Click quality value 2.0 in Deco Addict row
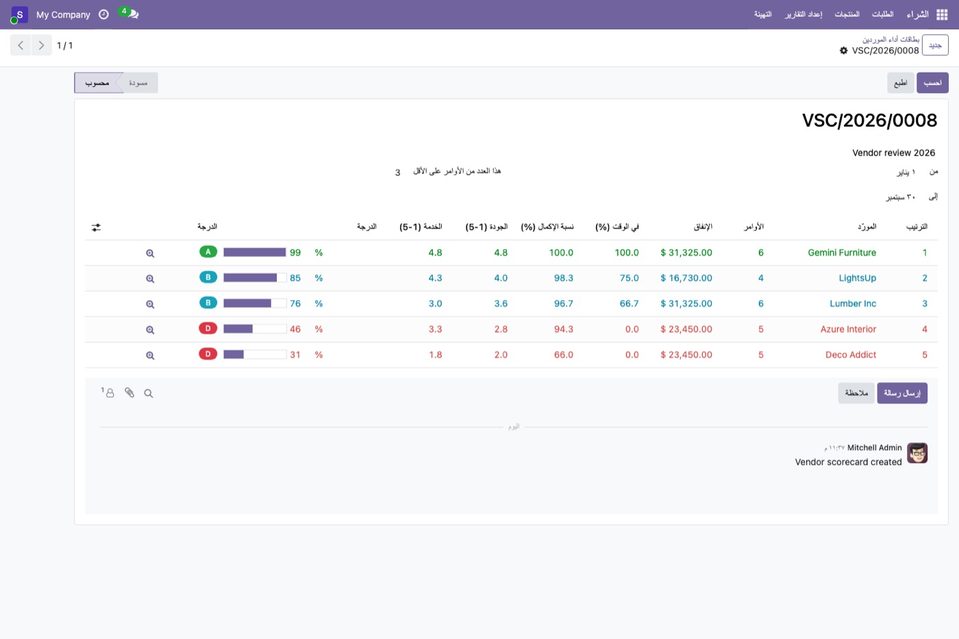This screenshot has height=639, width=959. click(x=501, y=355)
